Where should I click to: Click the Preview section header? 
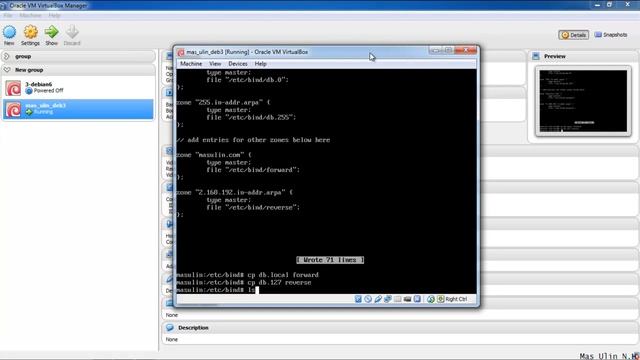coord(583,56)
